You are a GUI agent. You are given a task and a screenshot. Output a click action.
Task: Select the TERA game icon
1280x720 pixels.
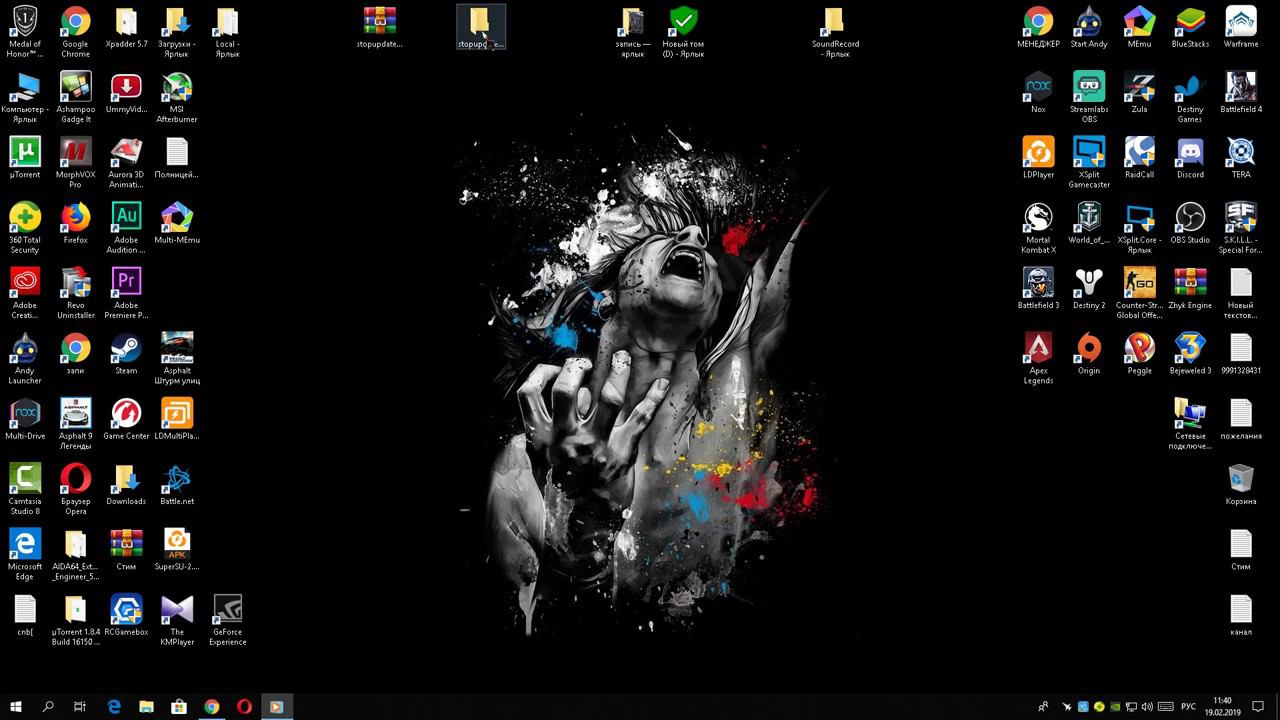click(1241, 157)
